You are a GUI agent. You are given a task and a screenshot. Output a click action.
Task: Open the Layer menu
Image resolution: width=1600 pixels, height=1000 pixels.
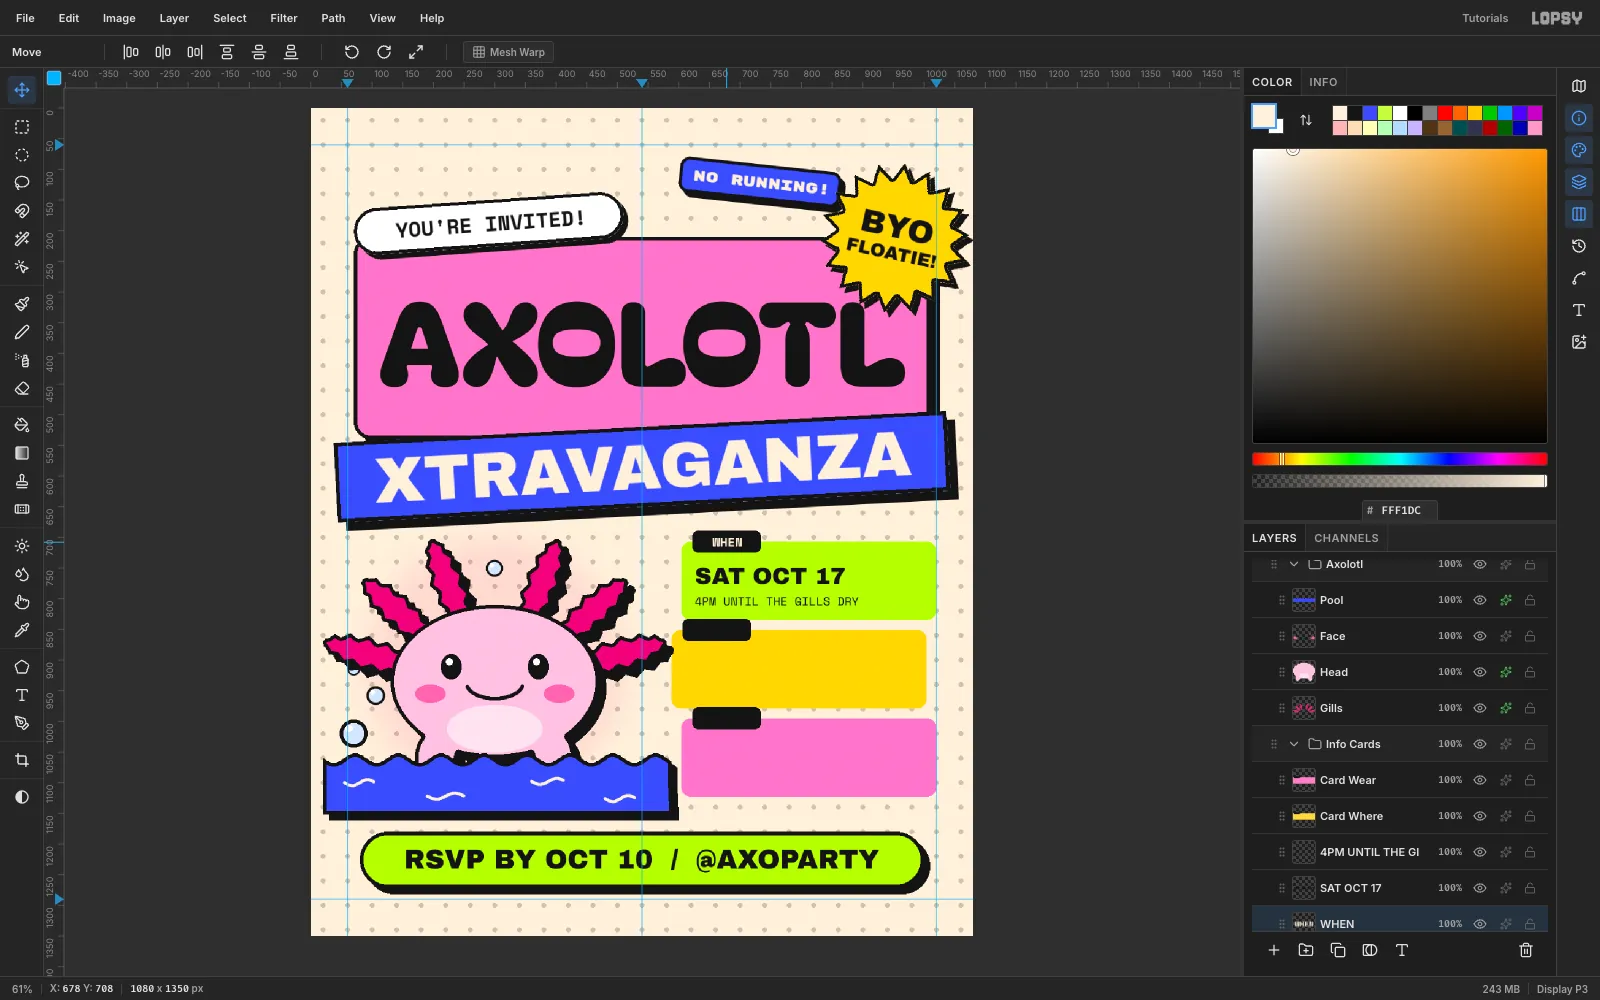pyautogui.click(x=174, y=18)
